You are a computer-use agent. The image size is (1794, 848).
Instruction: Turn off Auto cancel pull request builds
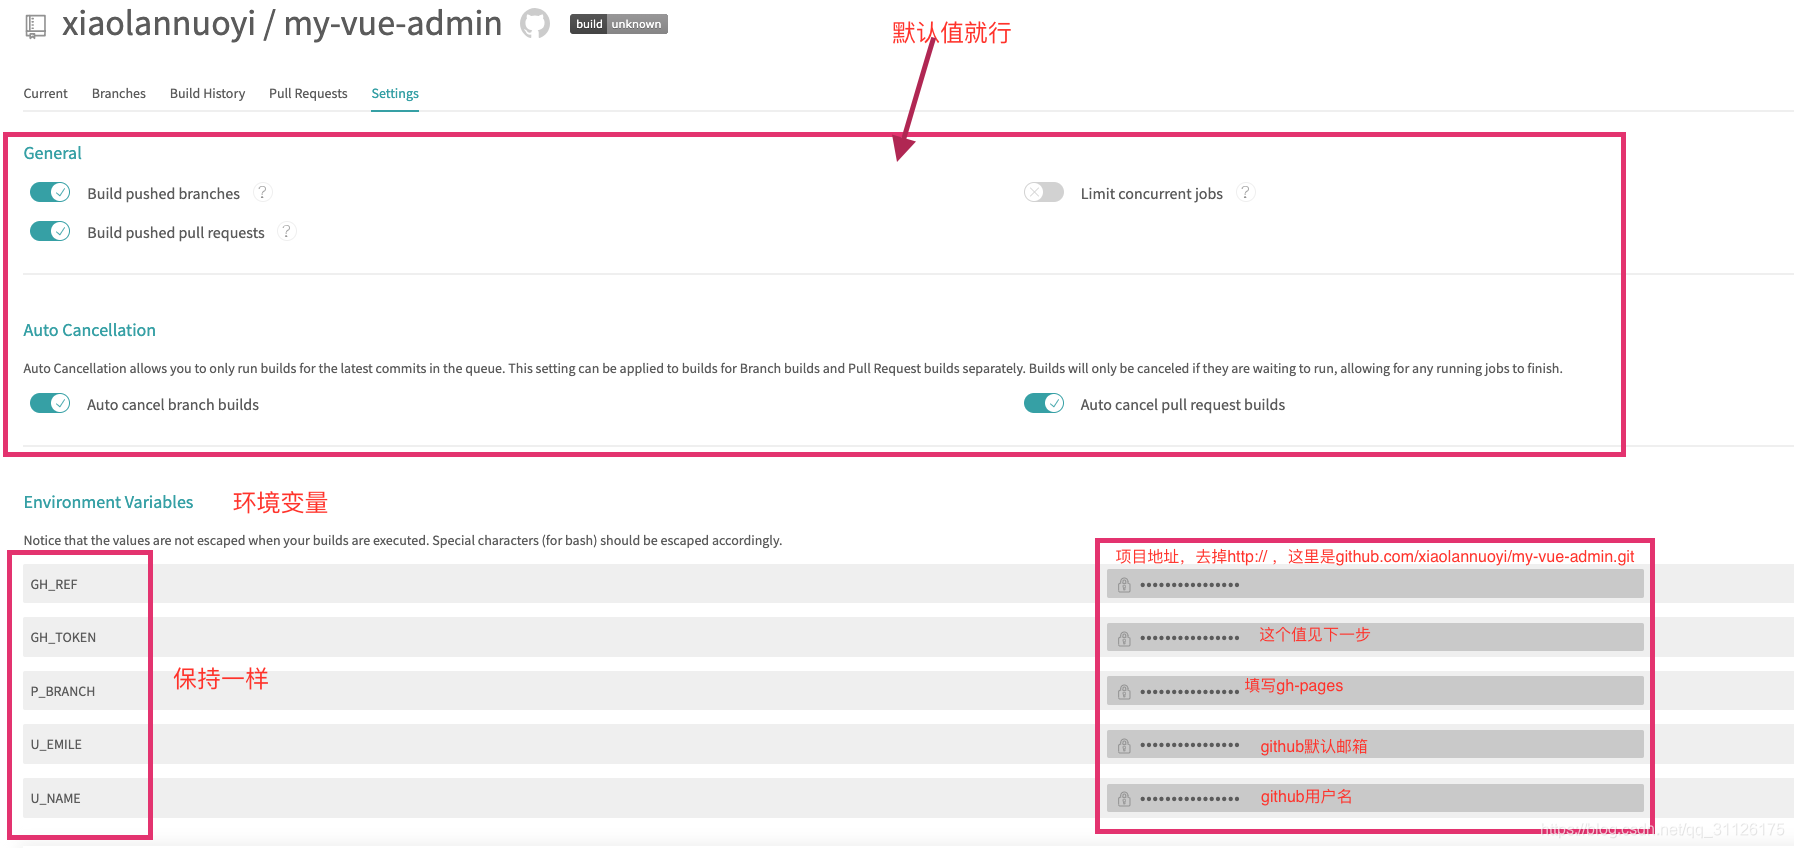[x=1044, y=403]
